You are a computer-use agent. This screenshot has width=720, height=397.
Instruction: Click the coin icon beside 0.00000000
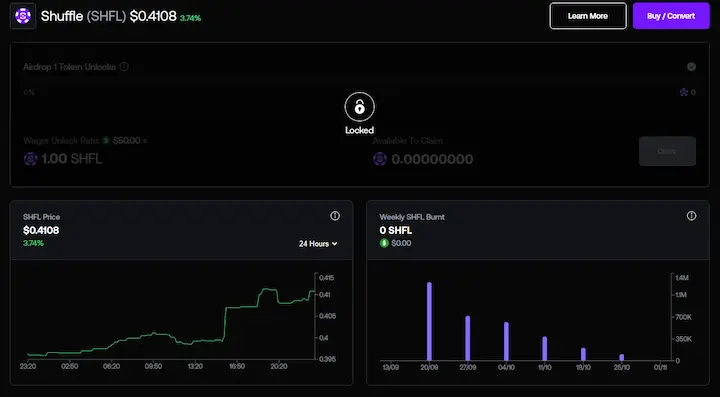click(x=380, y=159)
